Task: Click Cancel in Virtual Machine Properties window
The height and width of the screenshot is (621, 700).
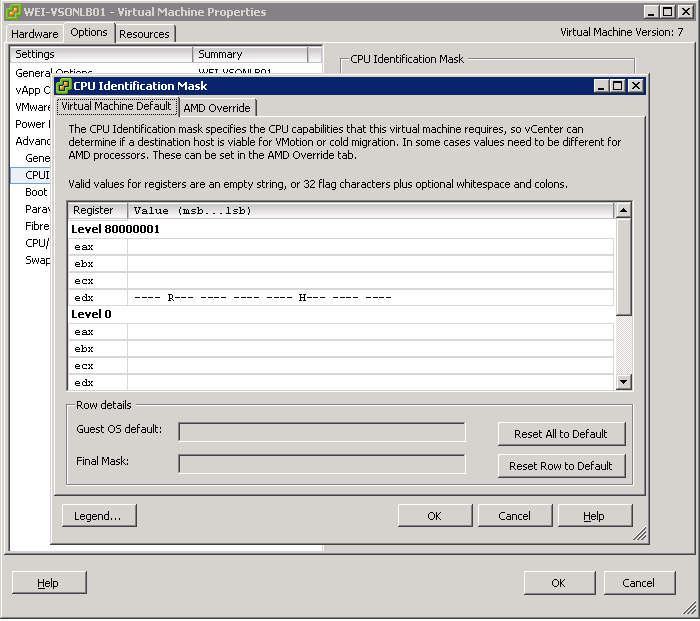Action: [639, 583]
